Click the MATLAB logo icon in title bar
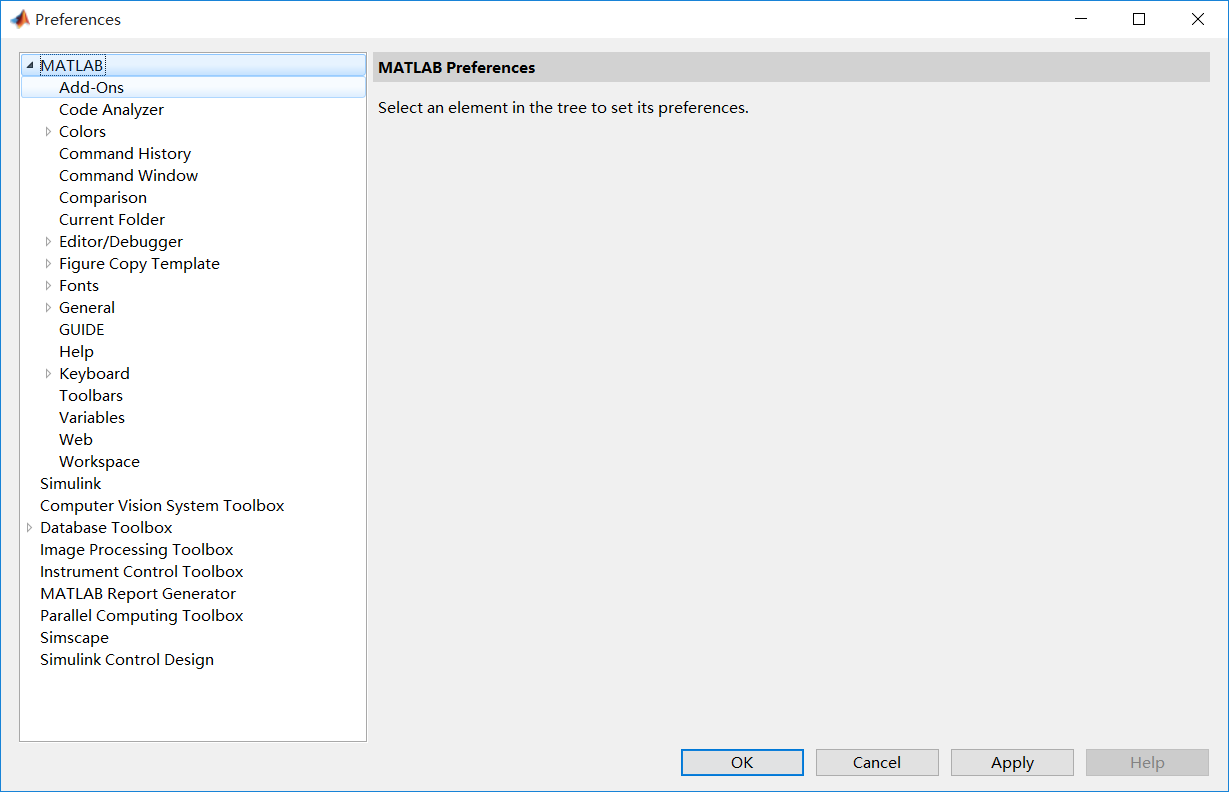Viewport: 1229px width, 792px height. pyautogui.click(x=19, y=19)
